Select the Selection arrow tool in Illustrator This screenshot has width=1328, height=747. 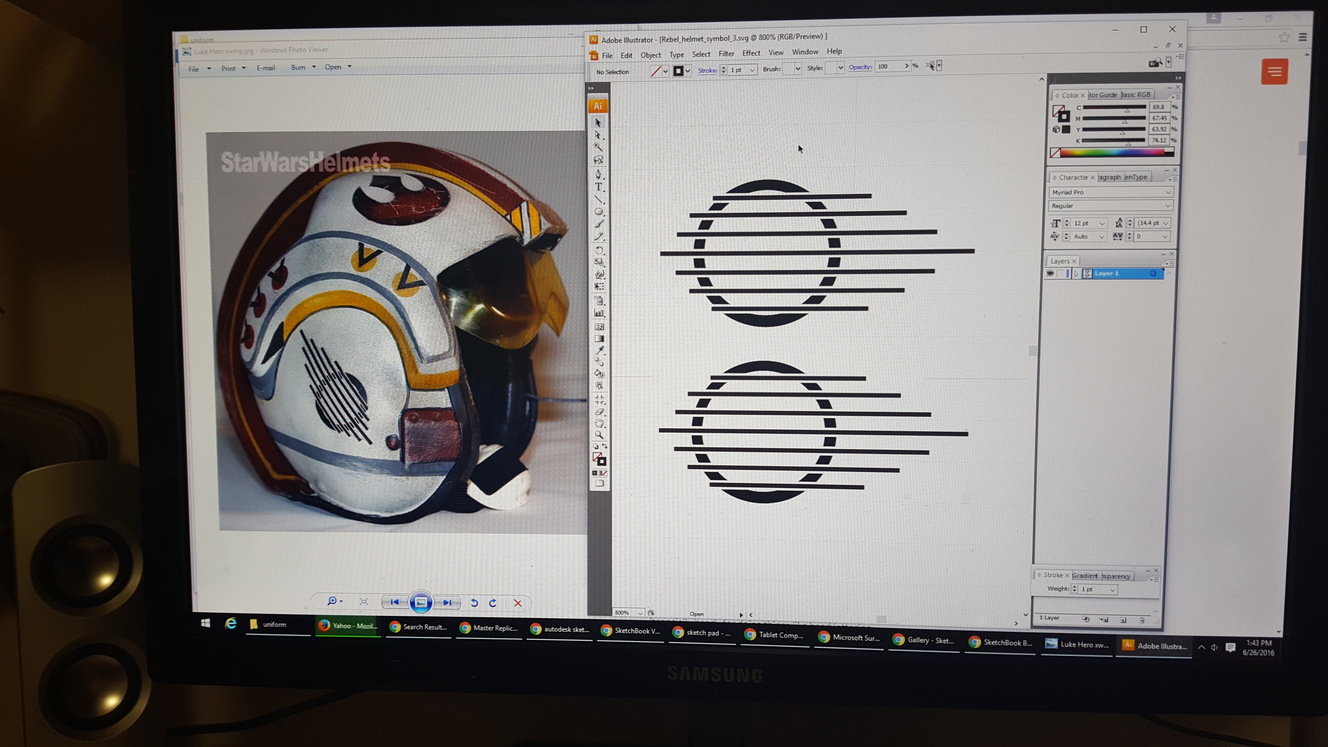click(x=598, y=122)
